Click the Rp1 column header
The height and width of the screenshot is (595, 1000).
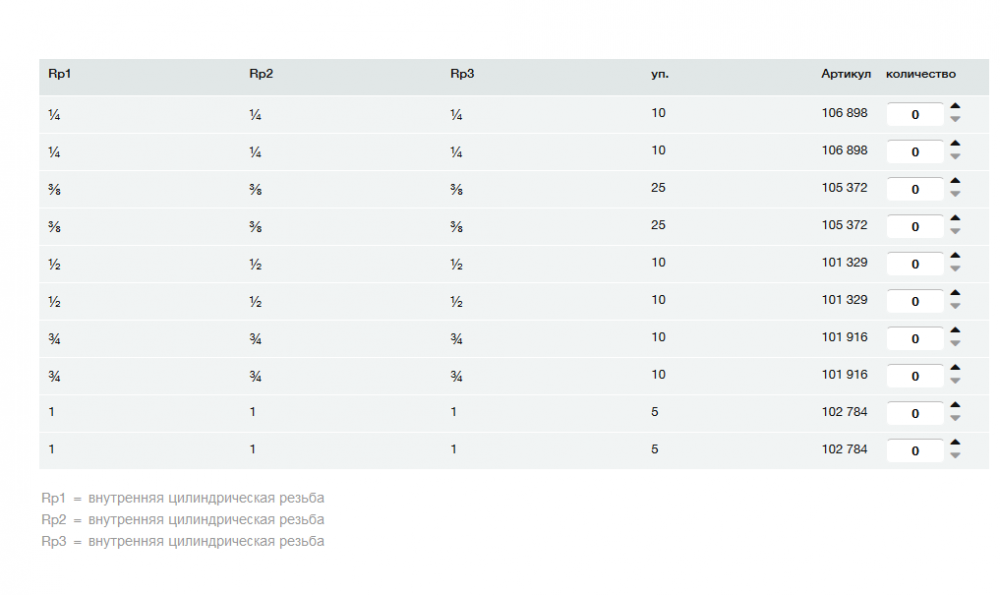tap(59, 74)
